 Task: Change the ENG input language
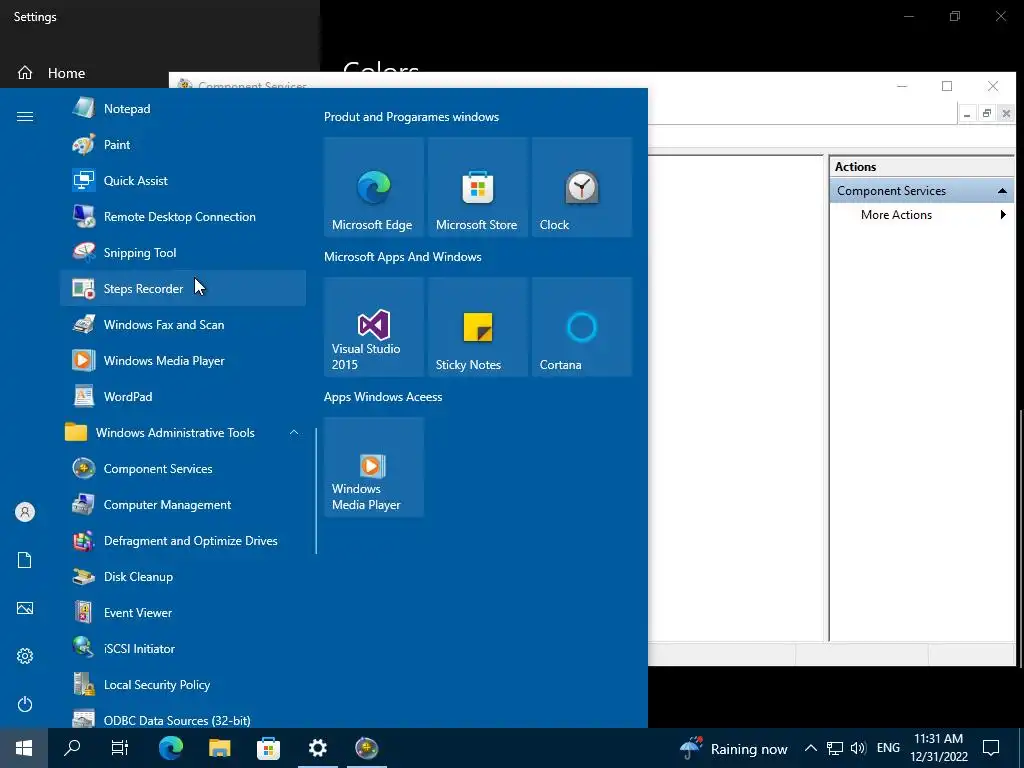888,748
